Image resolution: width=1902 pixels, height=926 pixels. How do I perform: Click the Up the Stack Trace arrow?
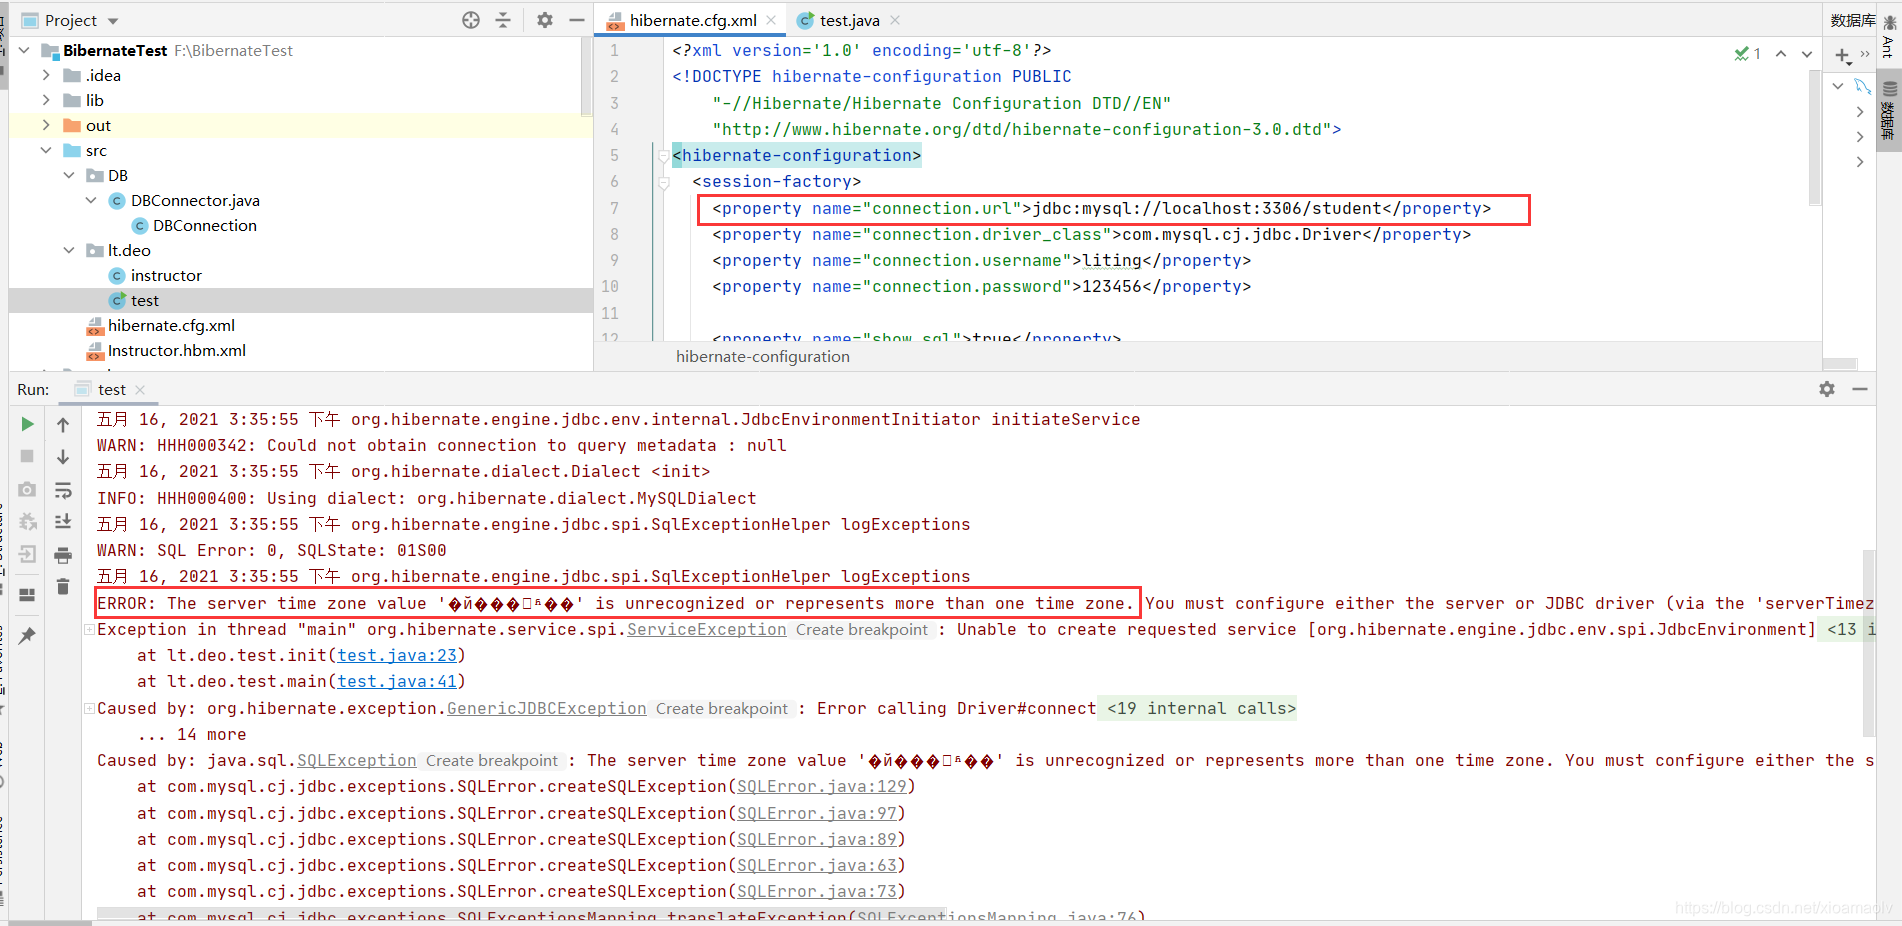click(x=63, y=425)
